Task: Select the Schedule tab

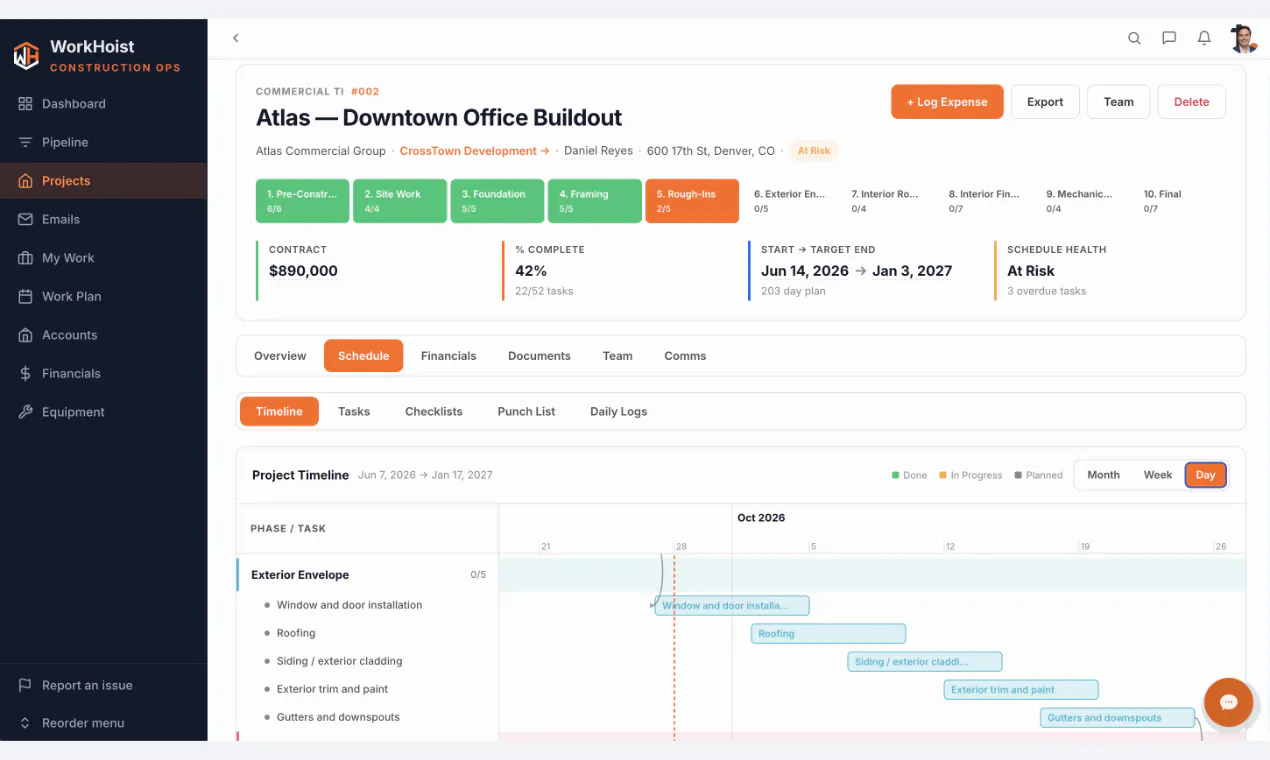Action: (x=363, y=356)
